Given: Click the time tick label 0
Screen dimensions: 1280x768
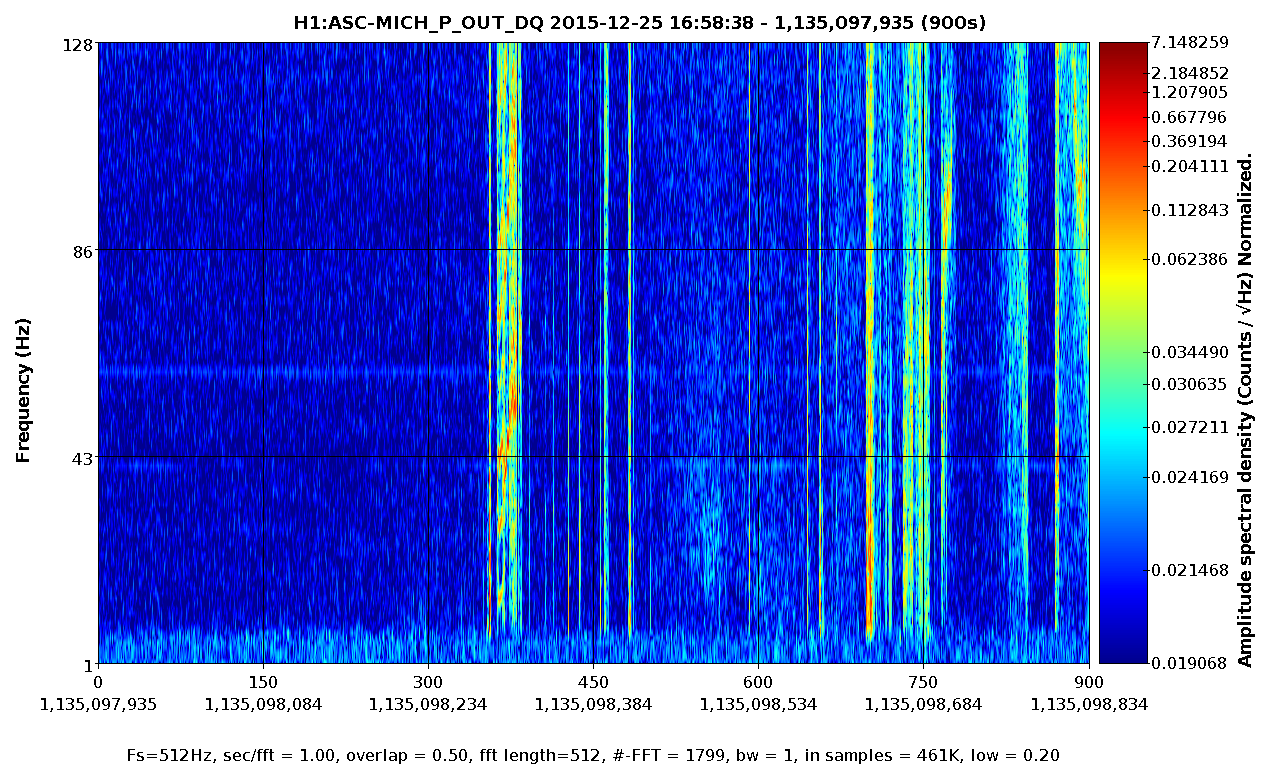Looking at the screenshot, I should pos(98,682).
